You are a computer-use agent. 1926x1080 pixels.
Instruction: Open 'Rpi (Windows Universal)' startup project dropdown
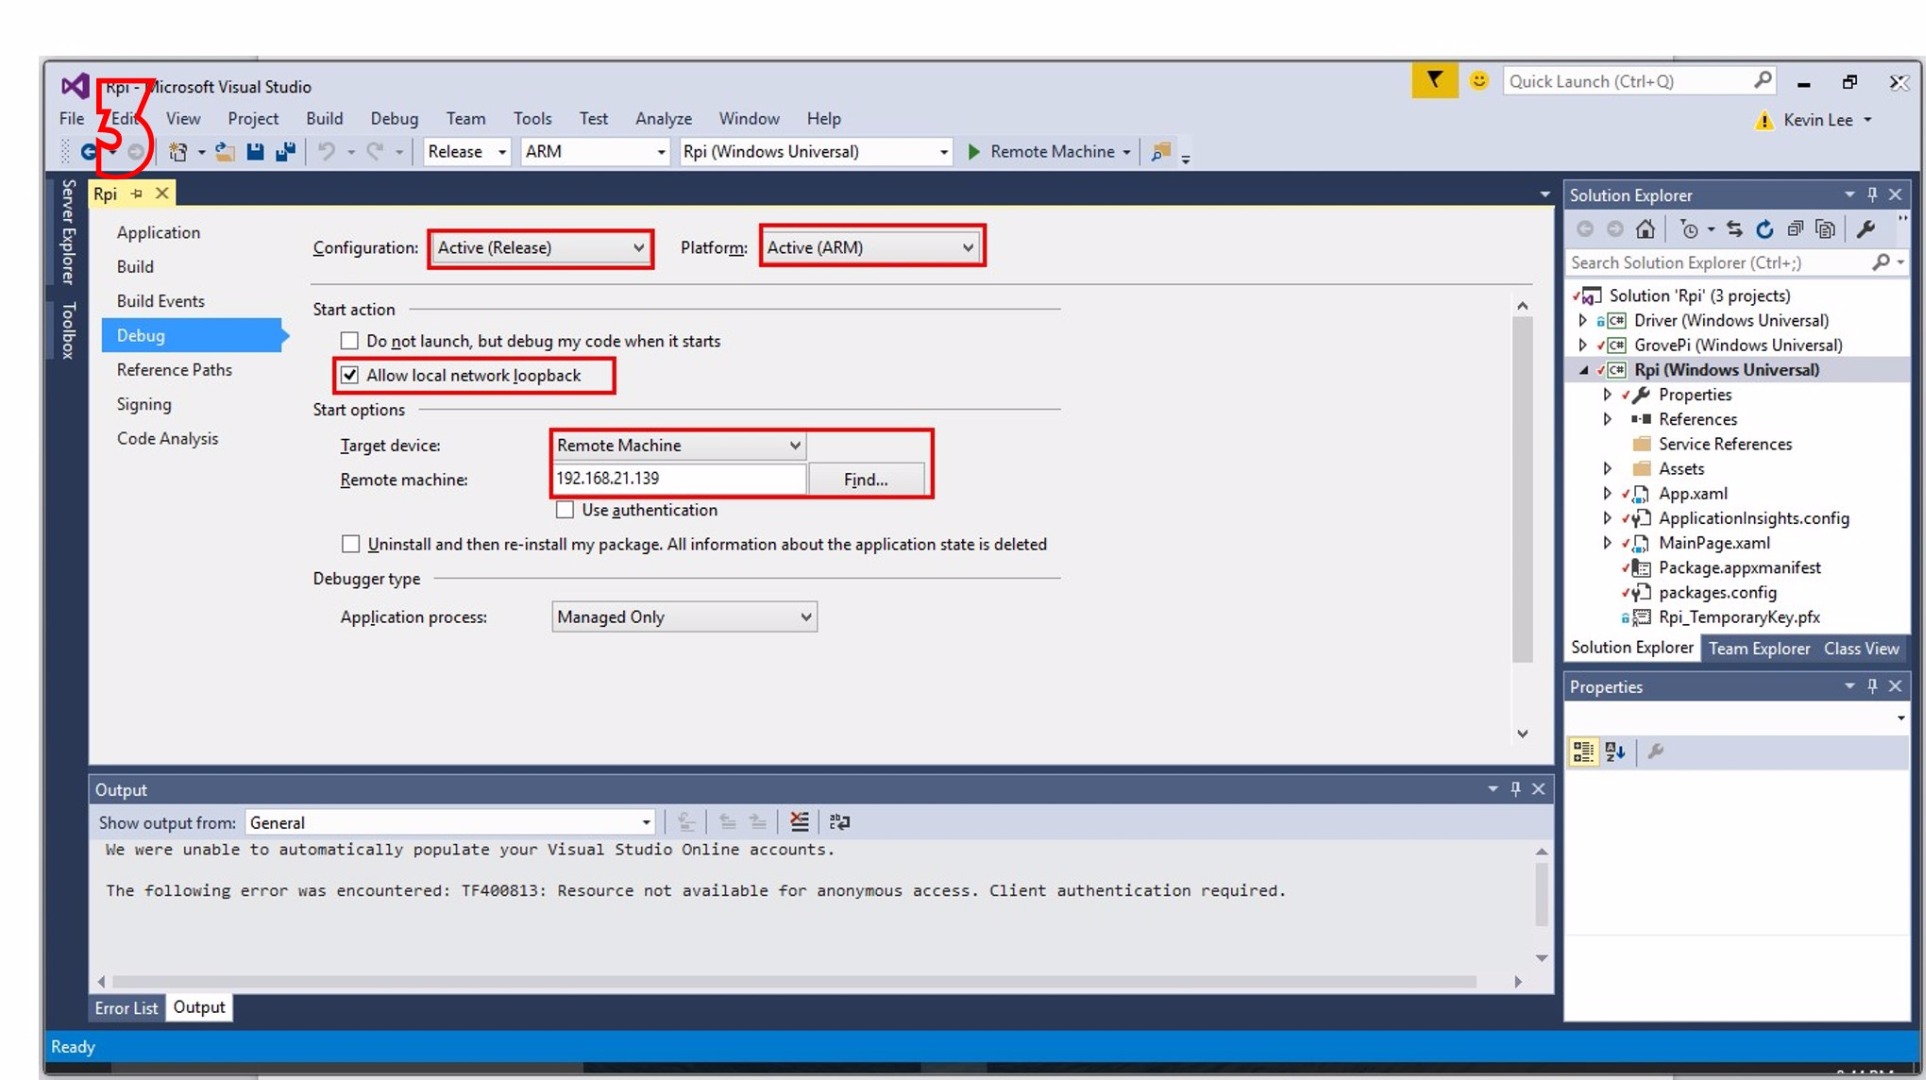click(x=815, y=152)
